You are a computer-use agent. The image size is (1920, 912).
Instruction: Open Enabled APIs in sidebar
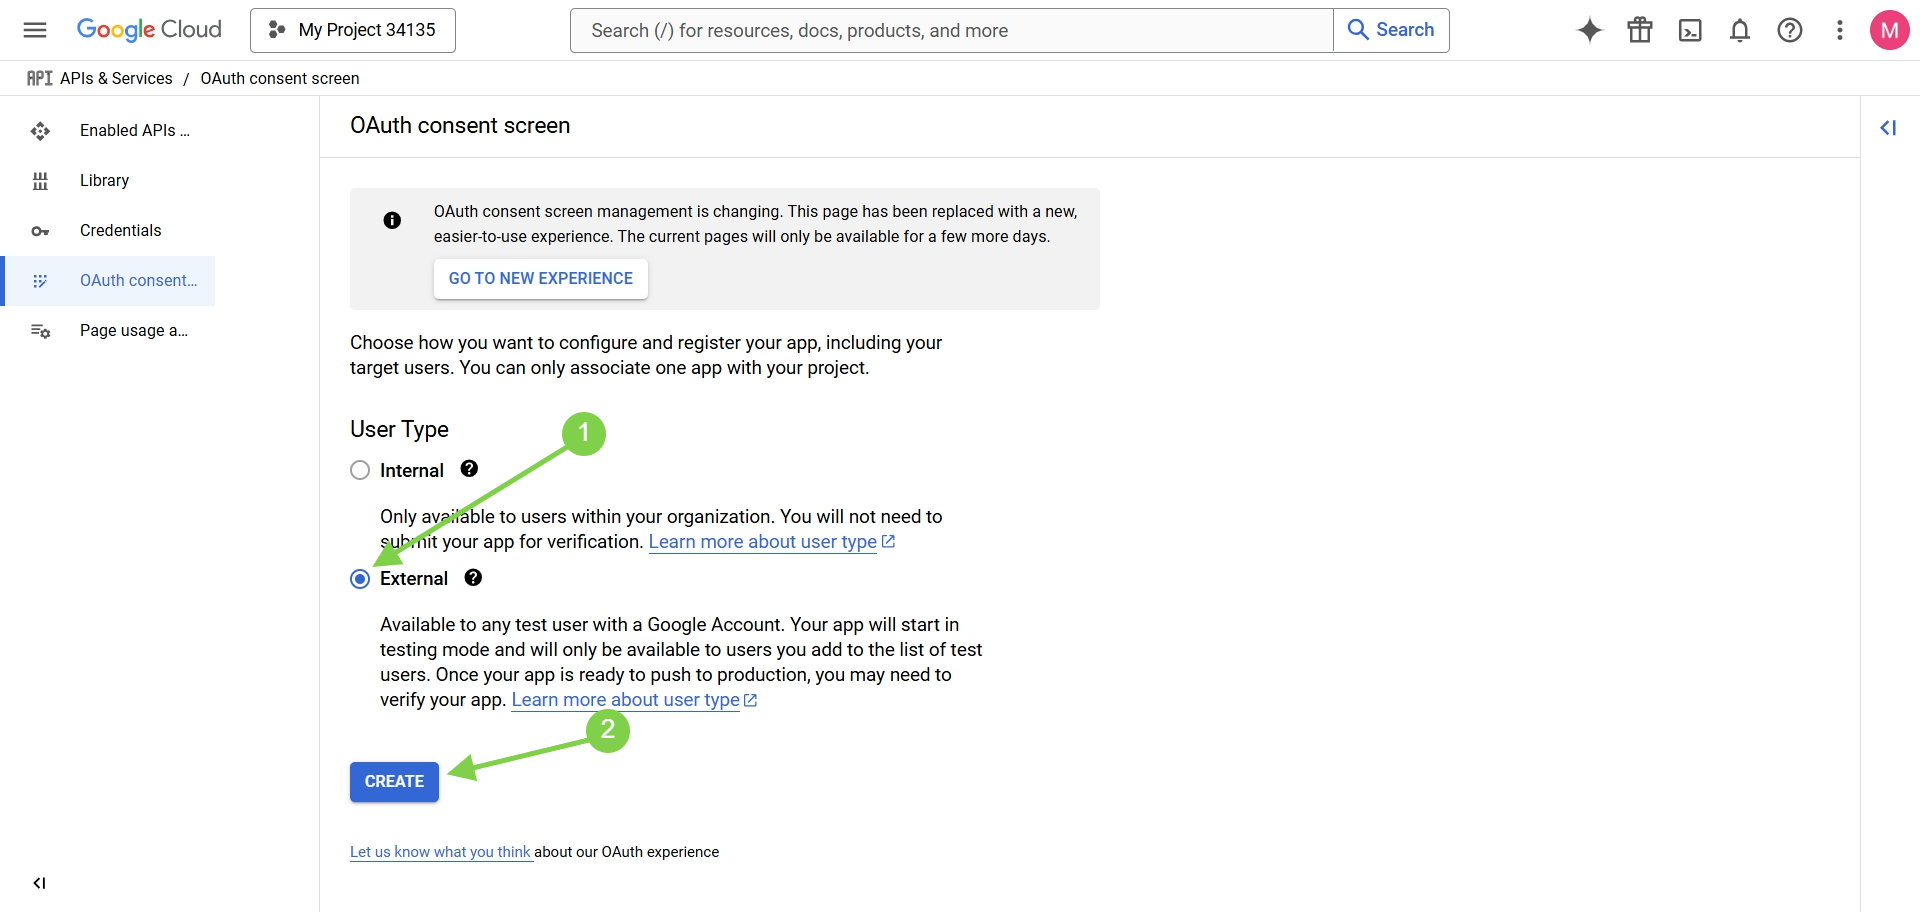click(x=108, y=131)
